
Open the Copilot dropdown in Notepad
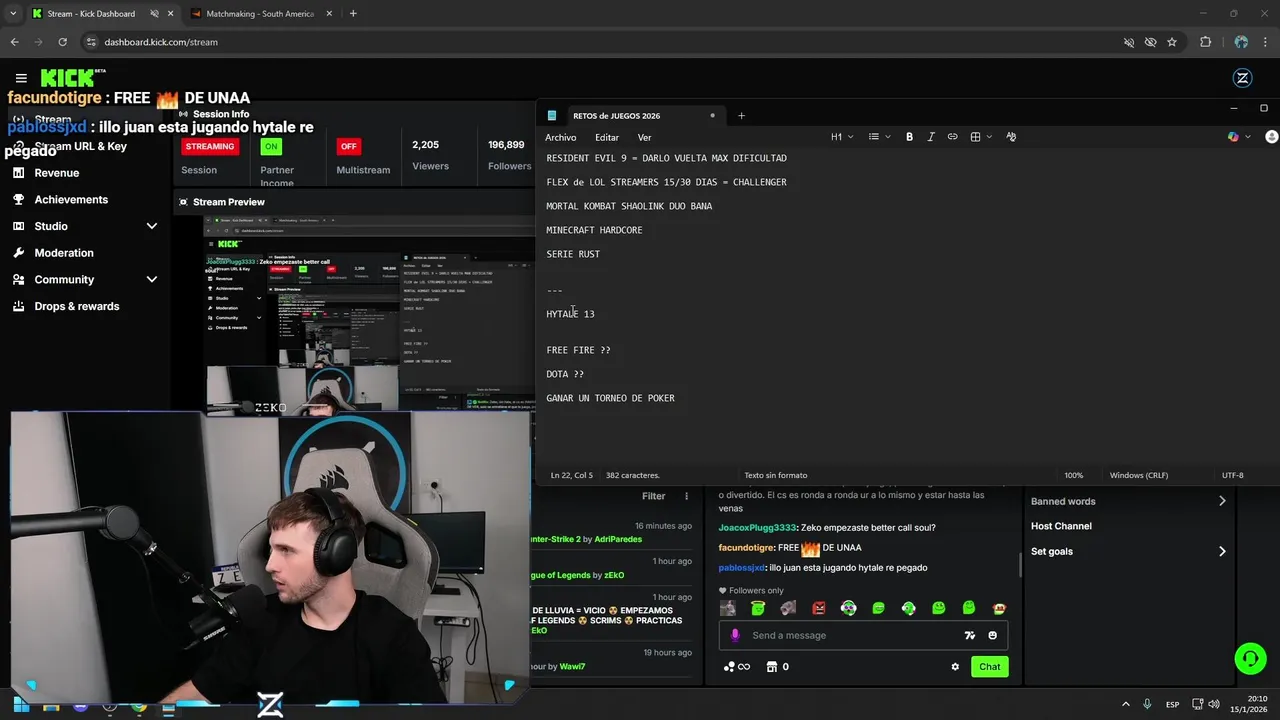click(x=1238, y=137)
